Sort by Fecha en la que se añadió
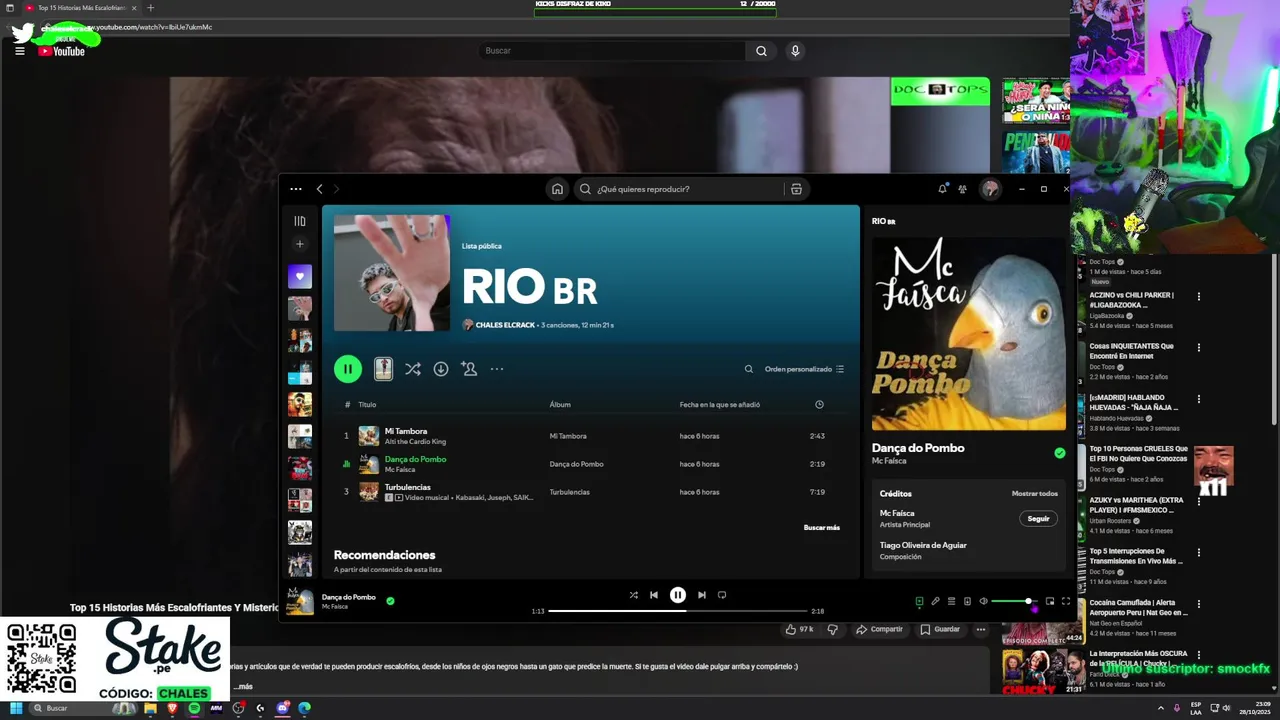Image resolution: width=1280 pixels, height=720 pixels. coord(720,405)
